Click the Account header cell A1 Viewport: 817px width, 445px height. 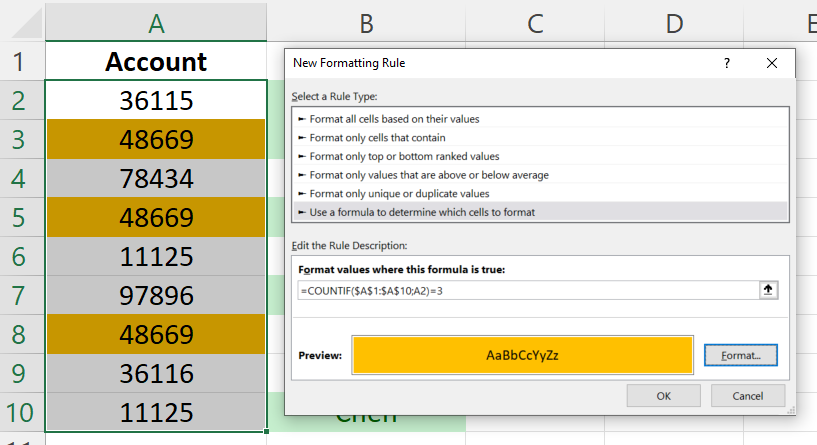[x=155, y=62]
